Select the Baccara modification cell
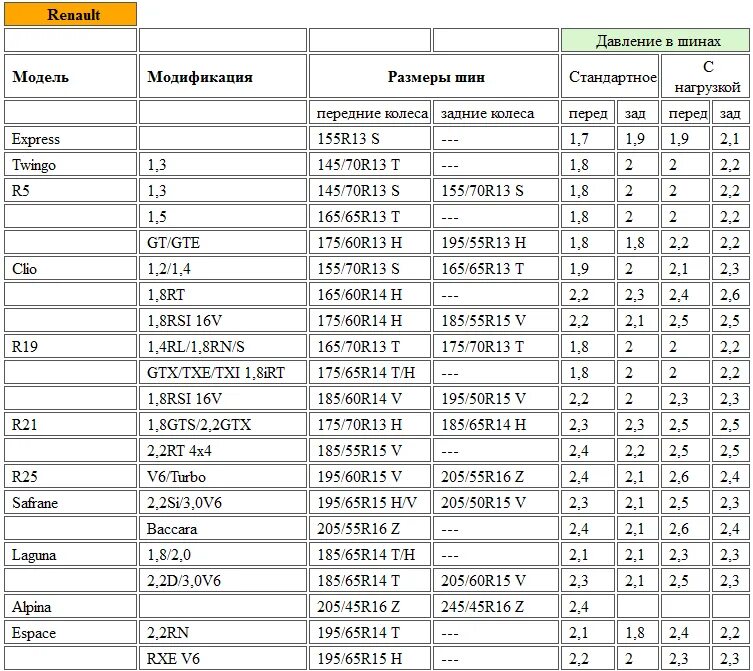The width and height of the screenshot is (753, 671). [223, 528]
